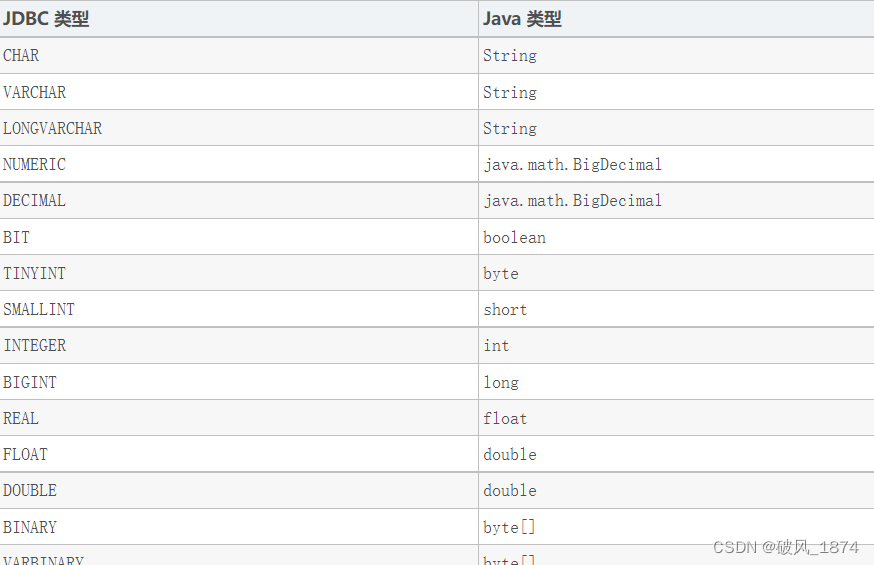Click the DOUBLE cell
Image resolution: width=874 pixels, height=565 pixels.
[239, 490]
